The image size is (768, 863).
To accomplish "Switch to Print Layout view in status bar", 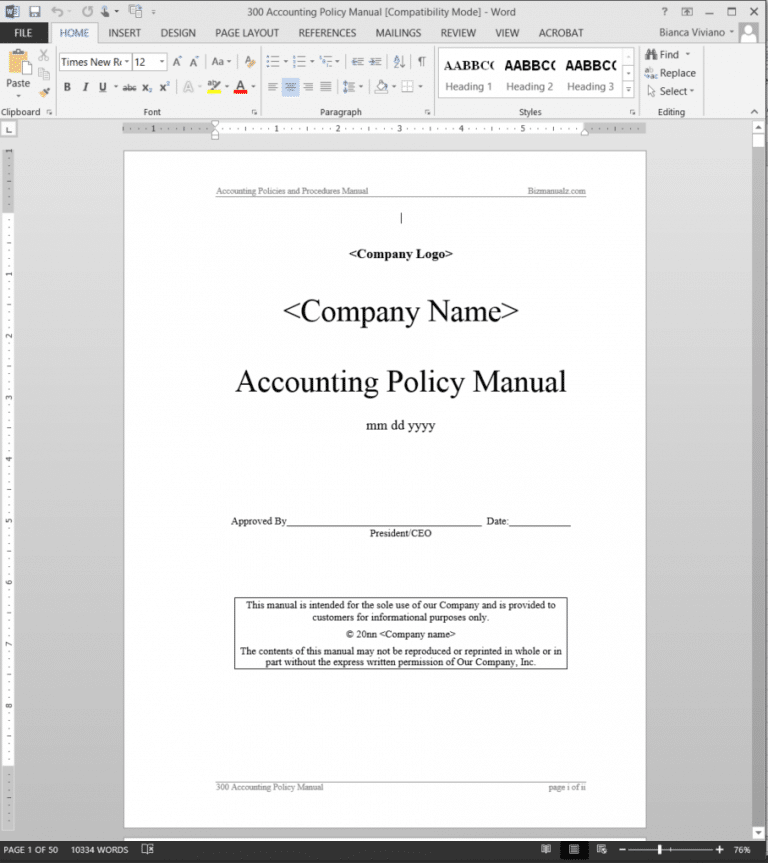I will (574, 849).
